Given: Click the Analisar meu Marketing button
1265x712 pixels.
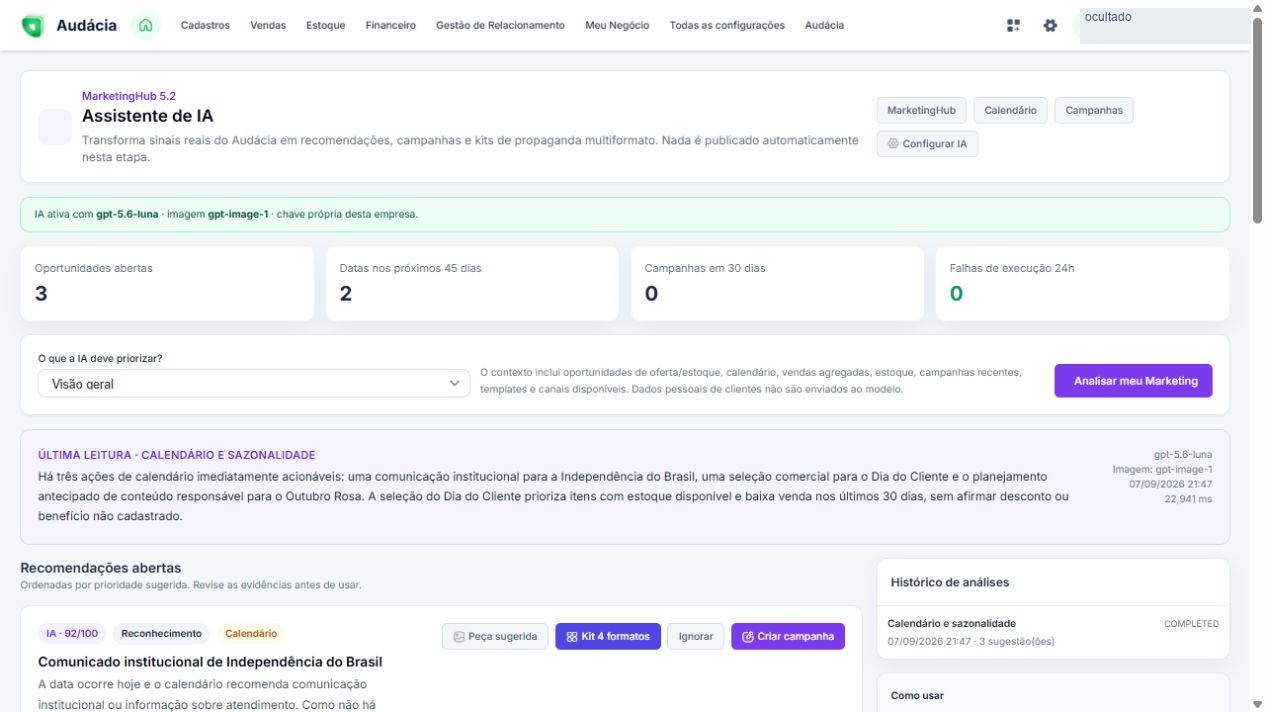Looking at the screenshot, I should [x=1133, y=381].
